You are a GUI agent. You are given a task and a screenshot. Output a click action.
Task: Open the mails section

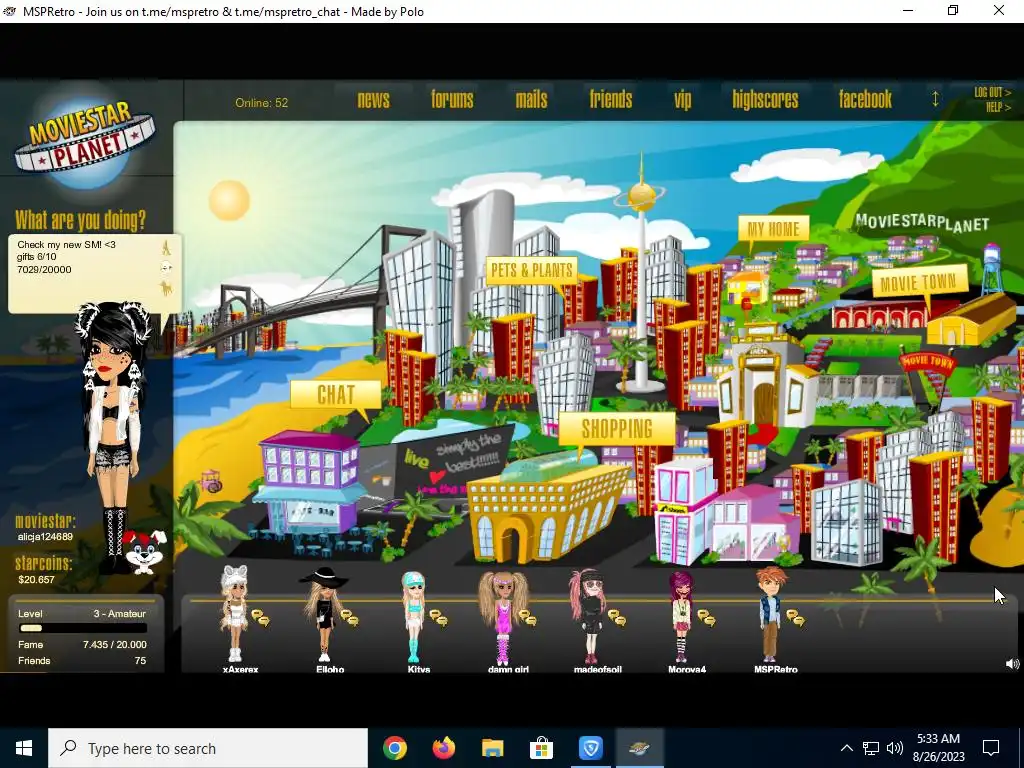531,99
